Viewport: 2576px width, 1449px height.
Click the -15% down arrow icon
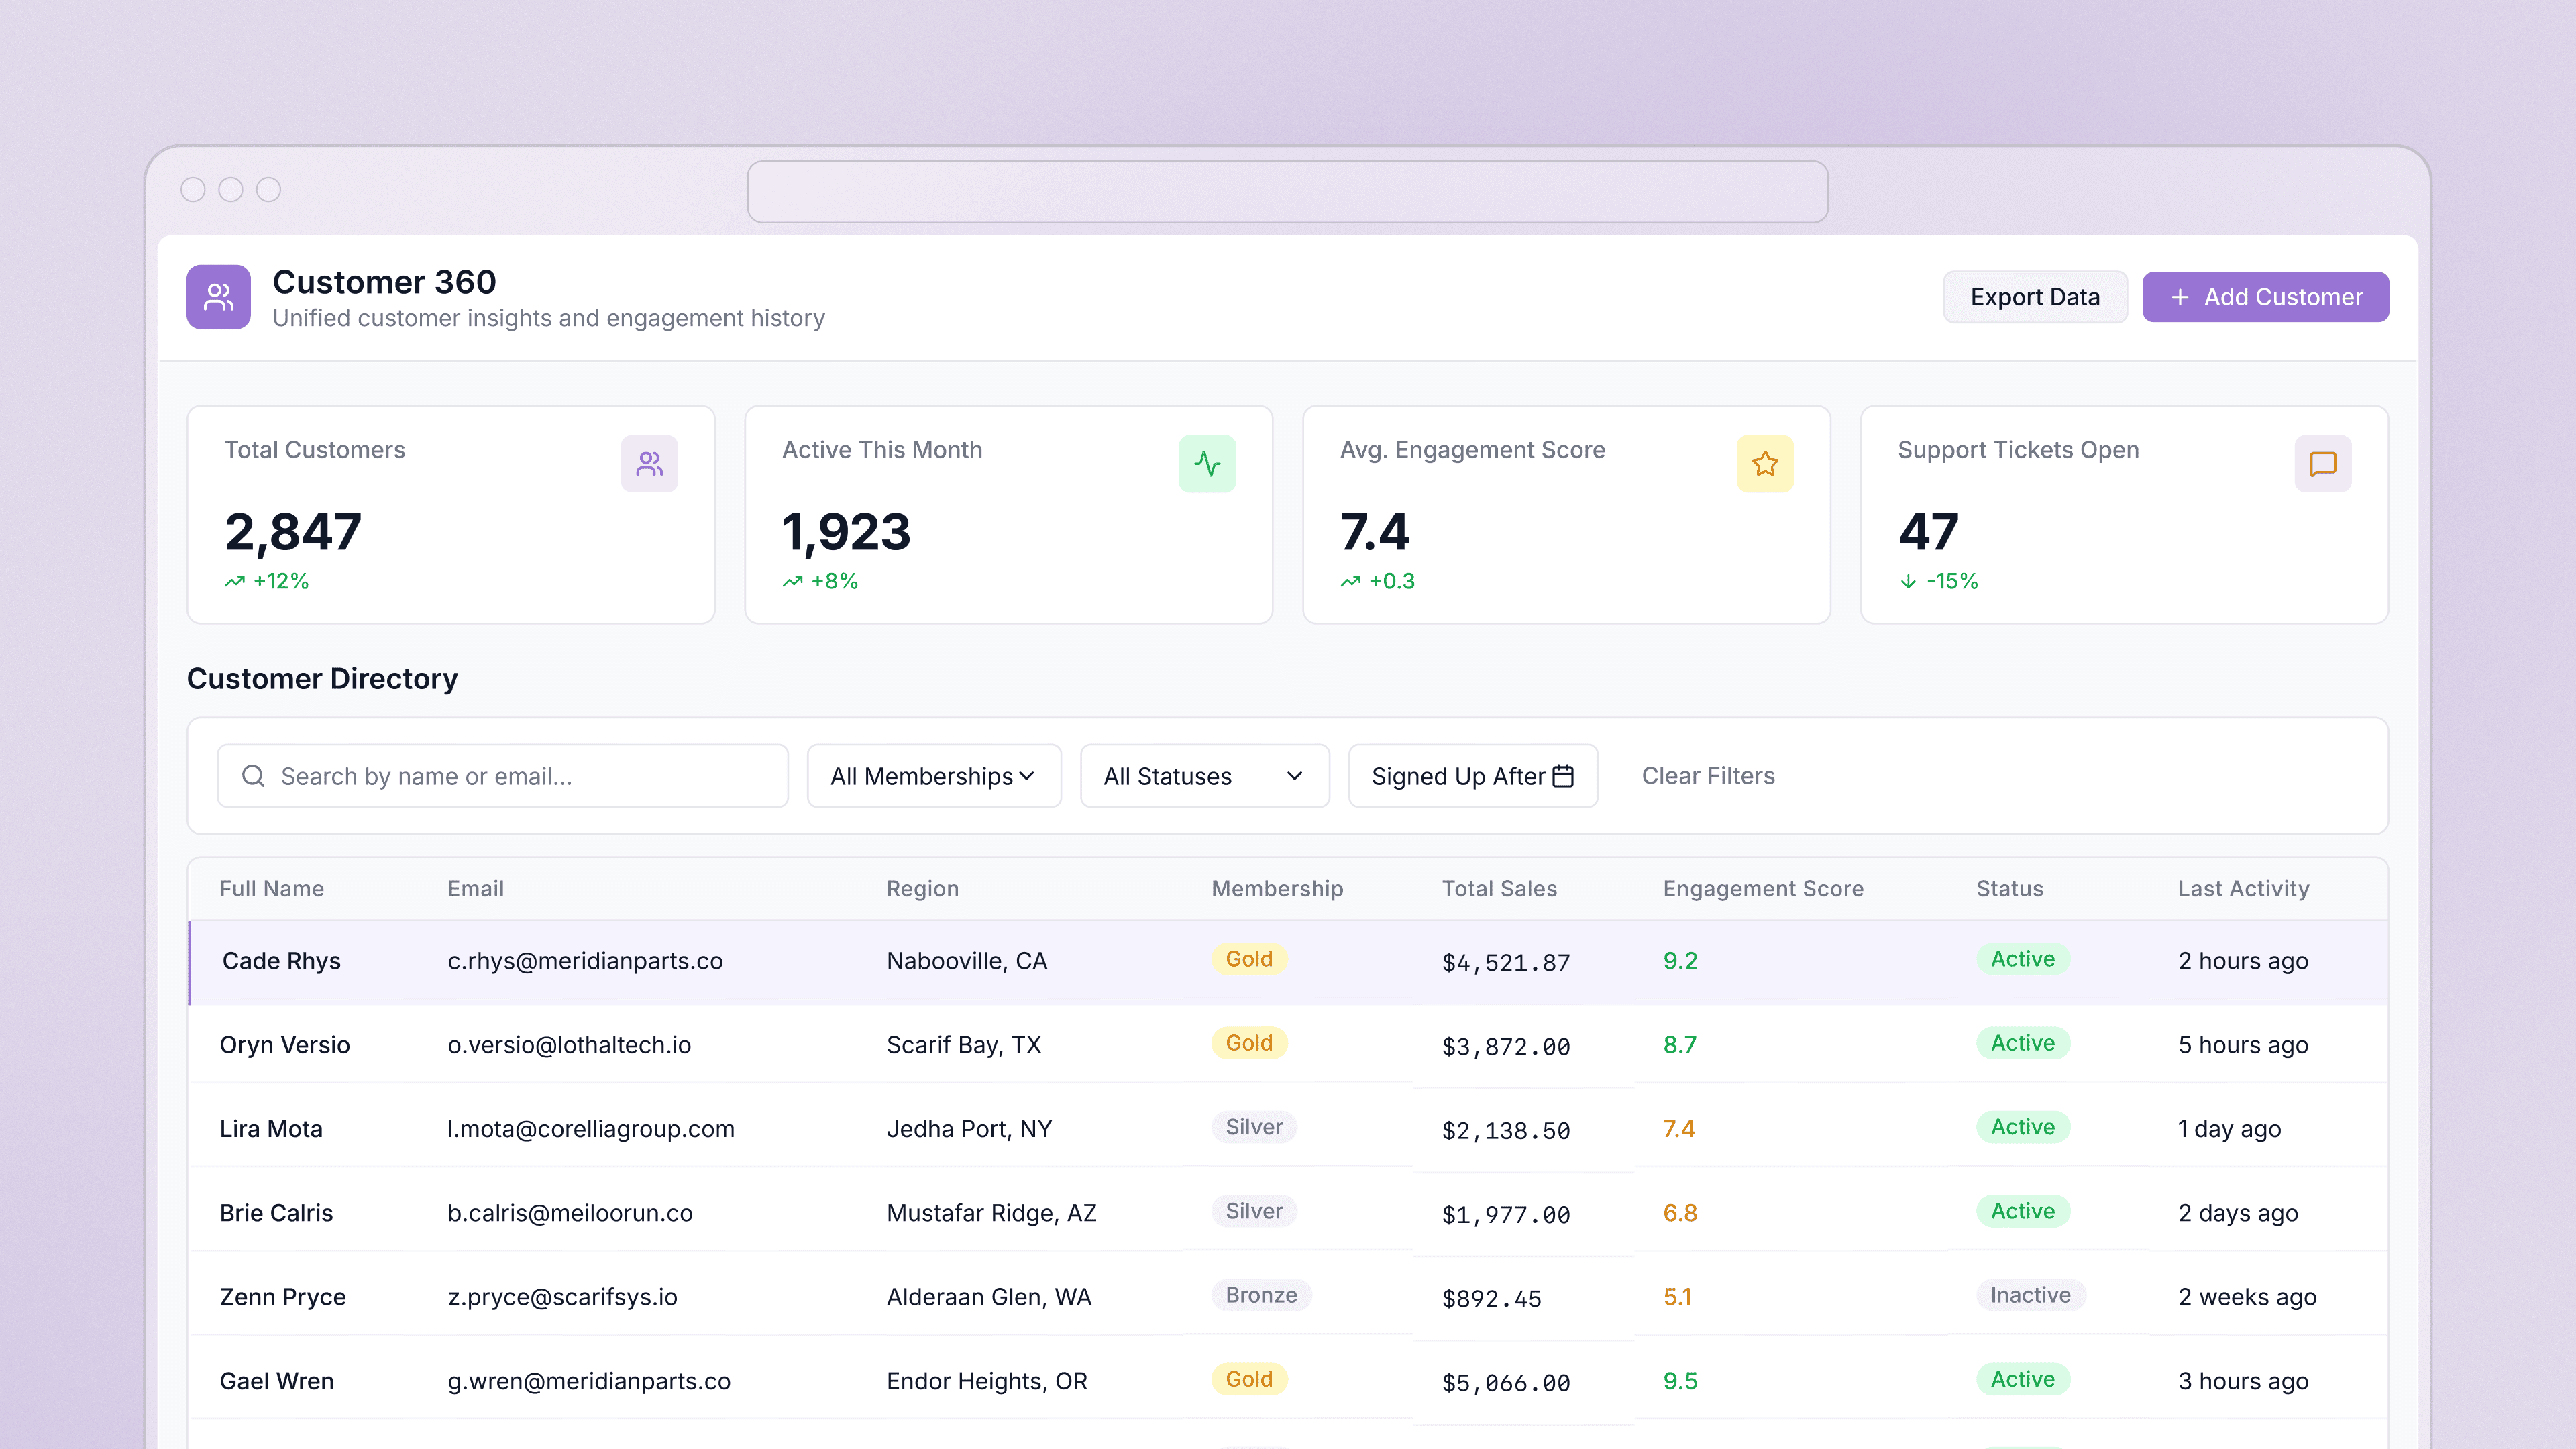pyautogui.click(x=1908, y=581)
